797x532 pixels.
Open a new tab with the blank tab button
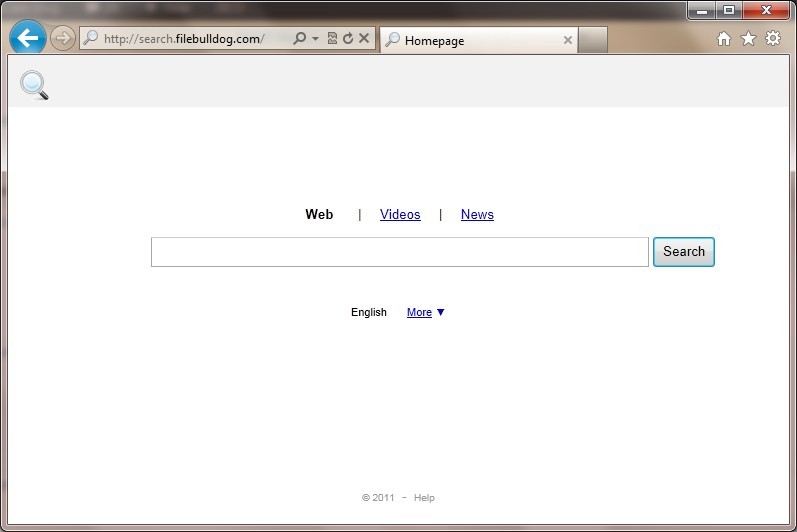(x=593, y=40)
